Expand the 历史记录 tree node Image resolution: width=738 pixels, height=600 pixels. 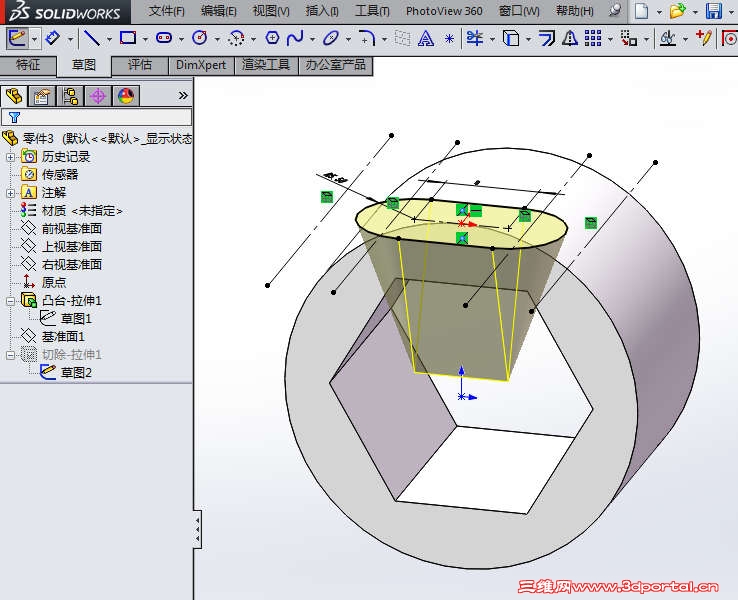point(10,157)
